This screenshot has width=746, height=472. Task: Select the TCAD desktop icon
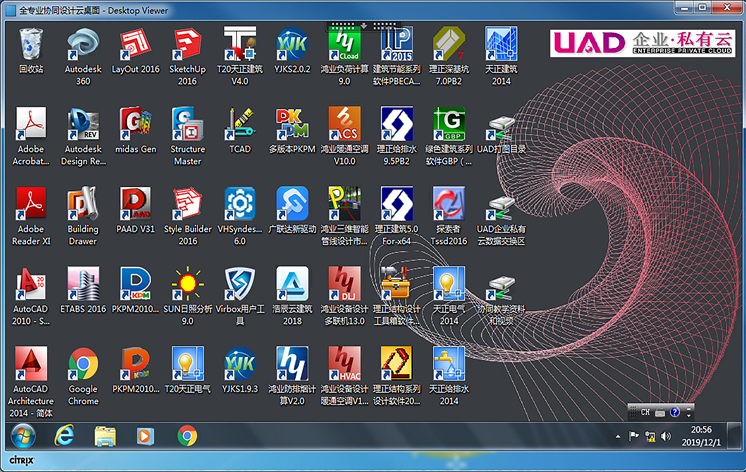(239, 126)
